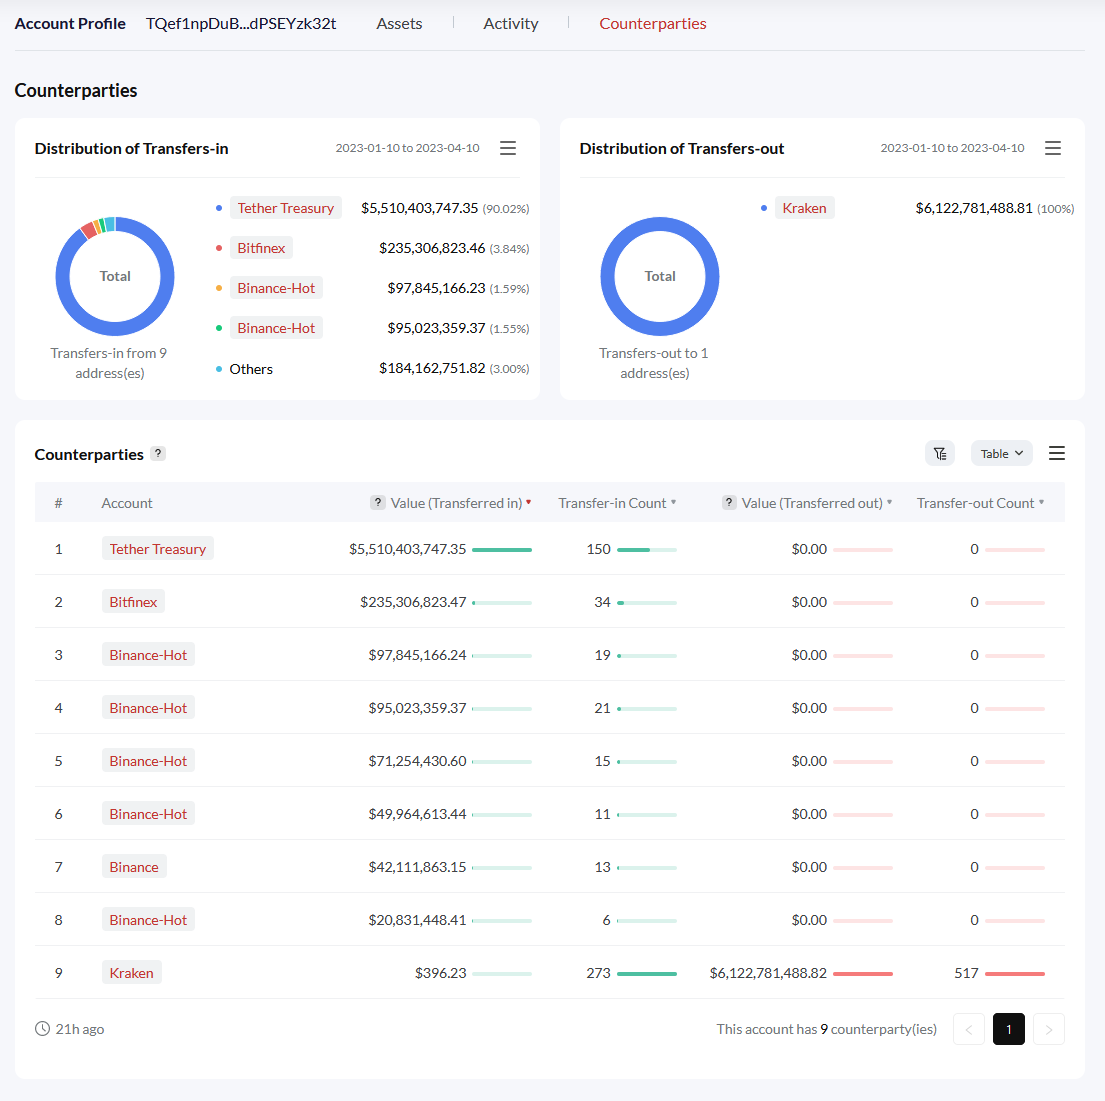Click help icon for Value (Transferred in)
Image resolution: width=1105 pixels, height=1101 pixels.
point(378,503)
